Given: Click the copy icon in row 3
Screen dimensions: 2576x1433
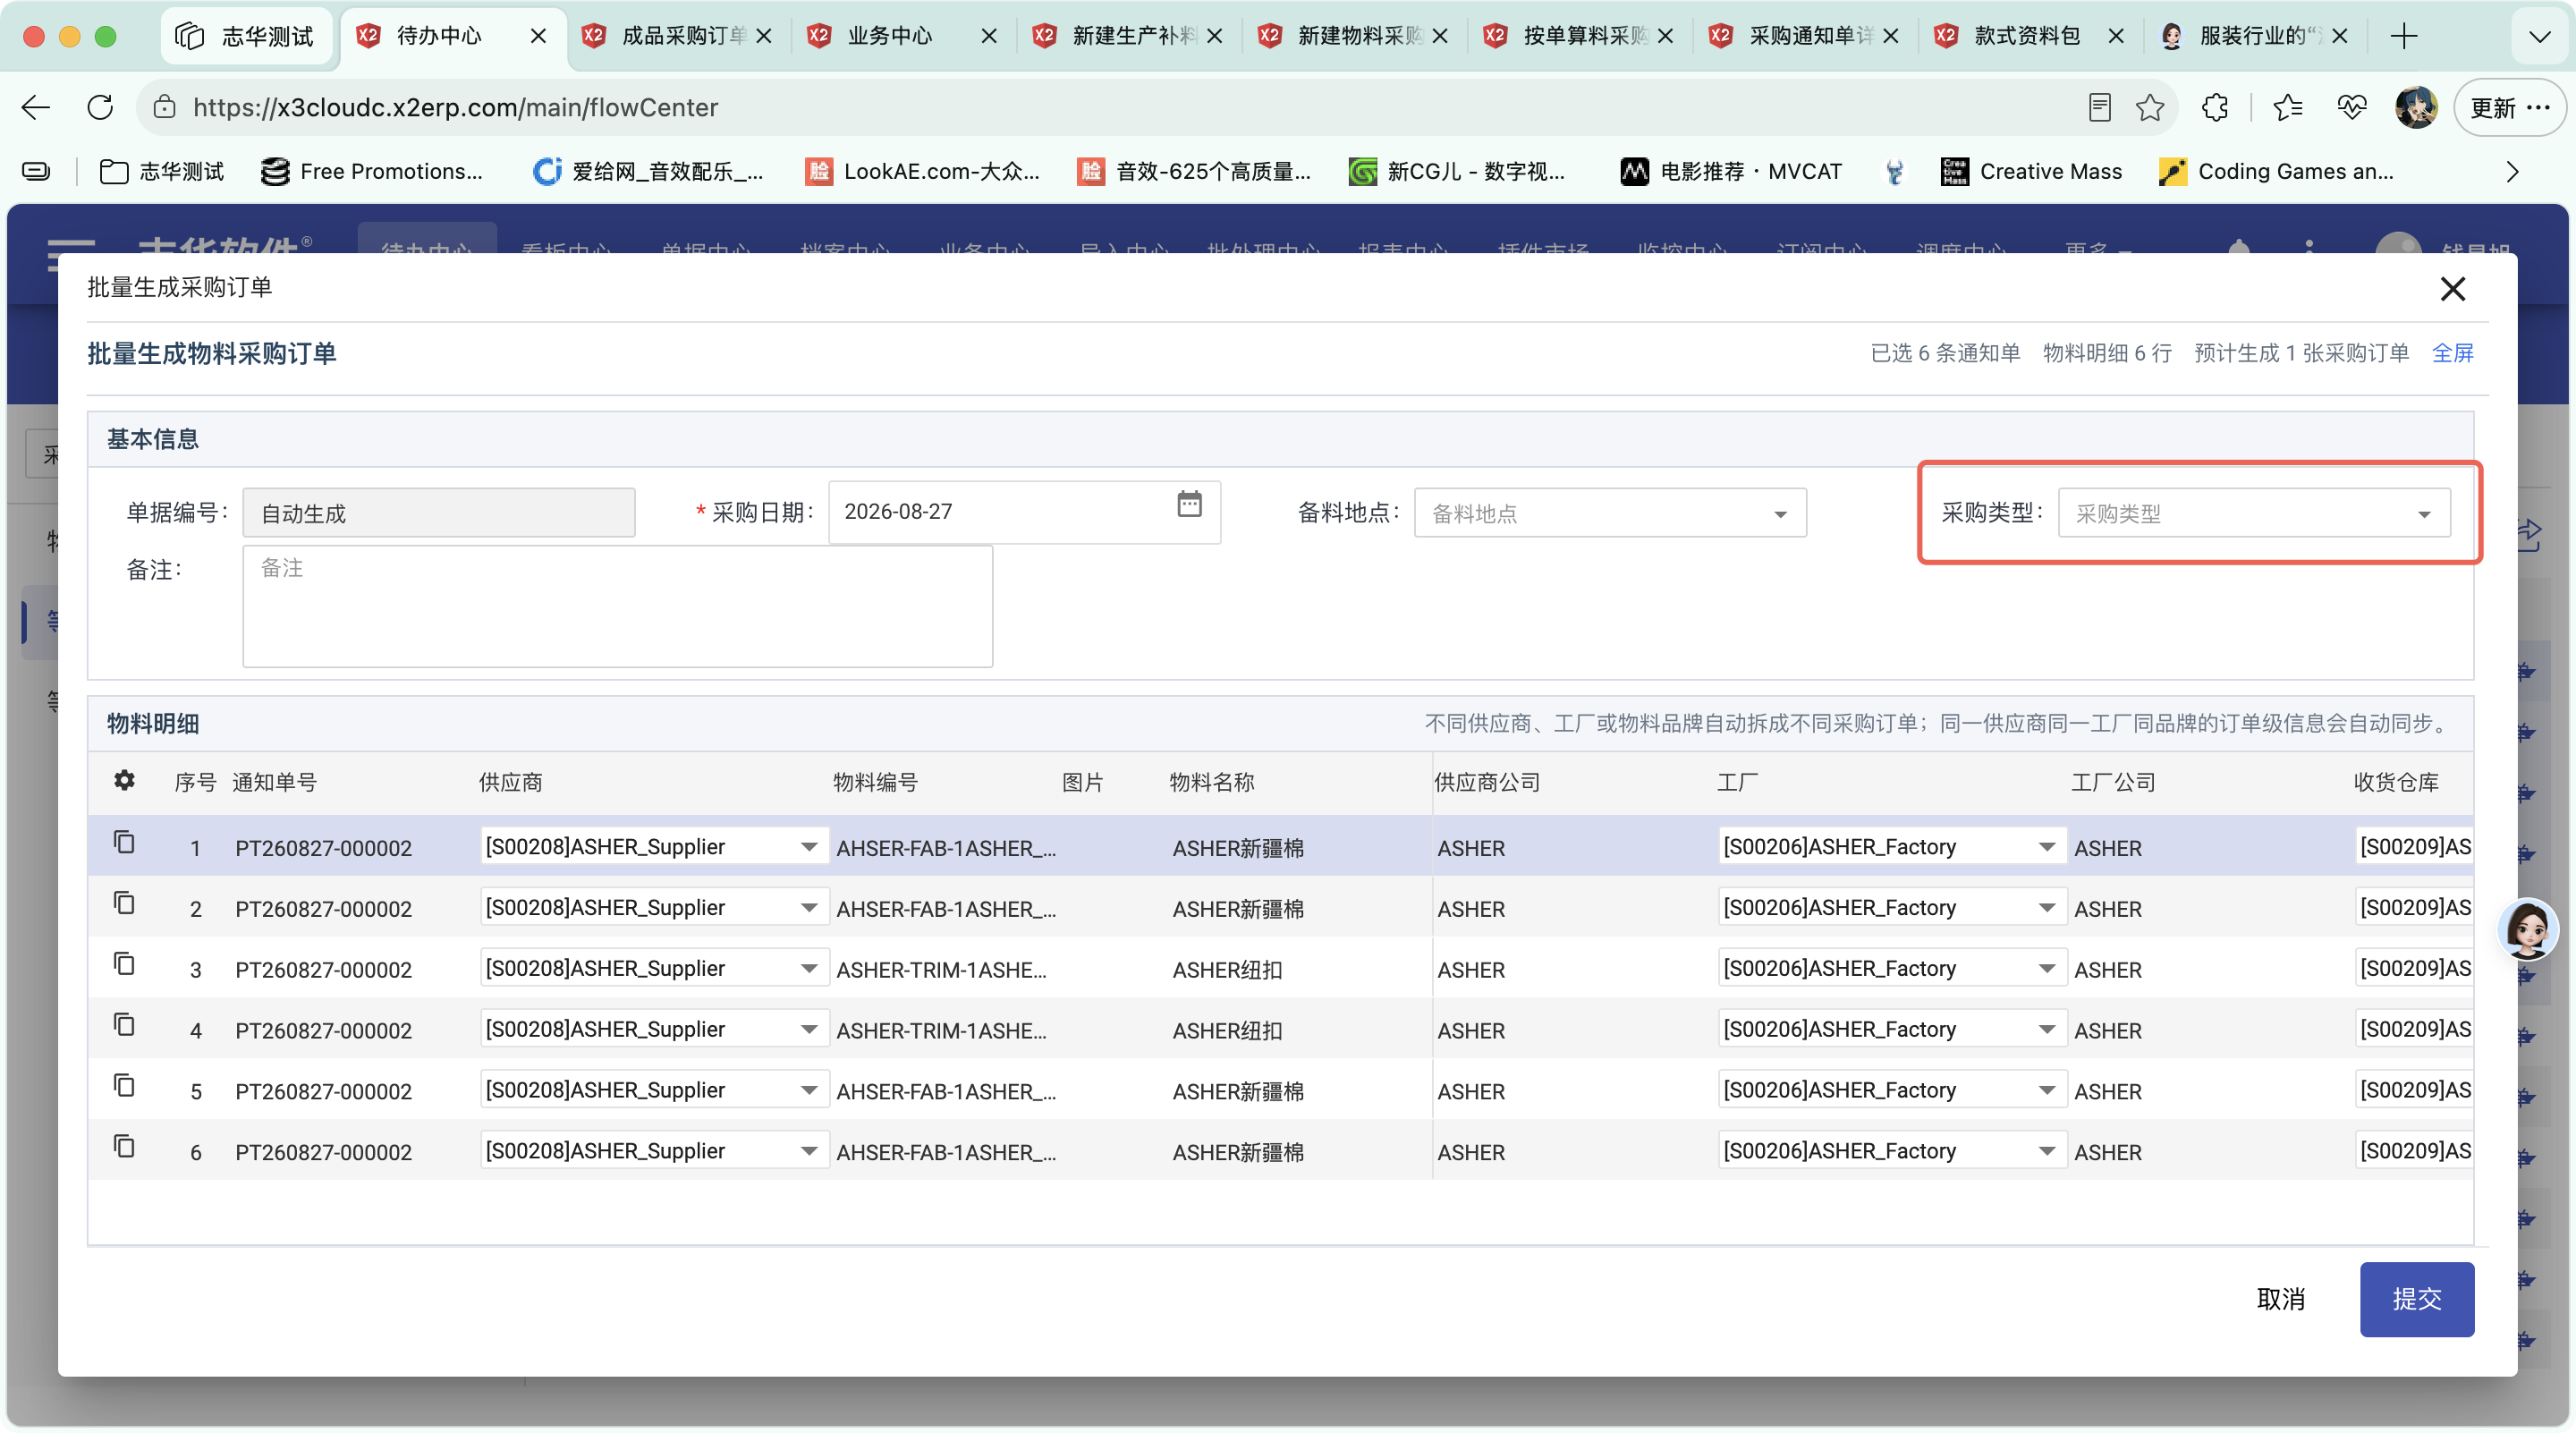Looking at the screenshot, I should (x=124, y=964).
